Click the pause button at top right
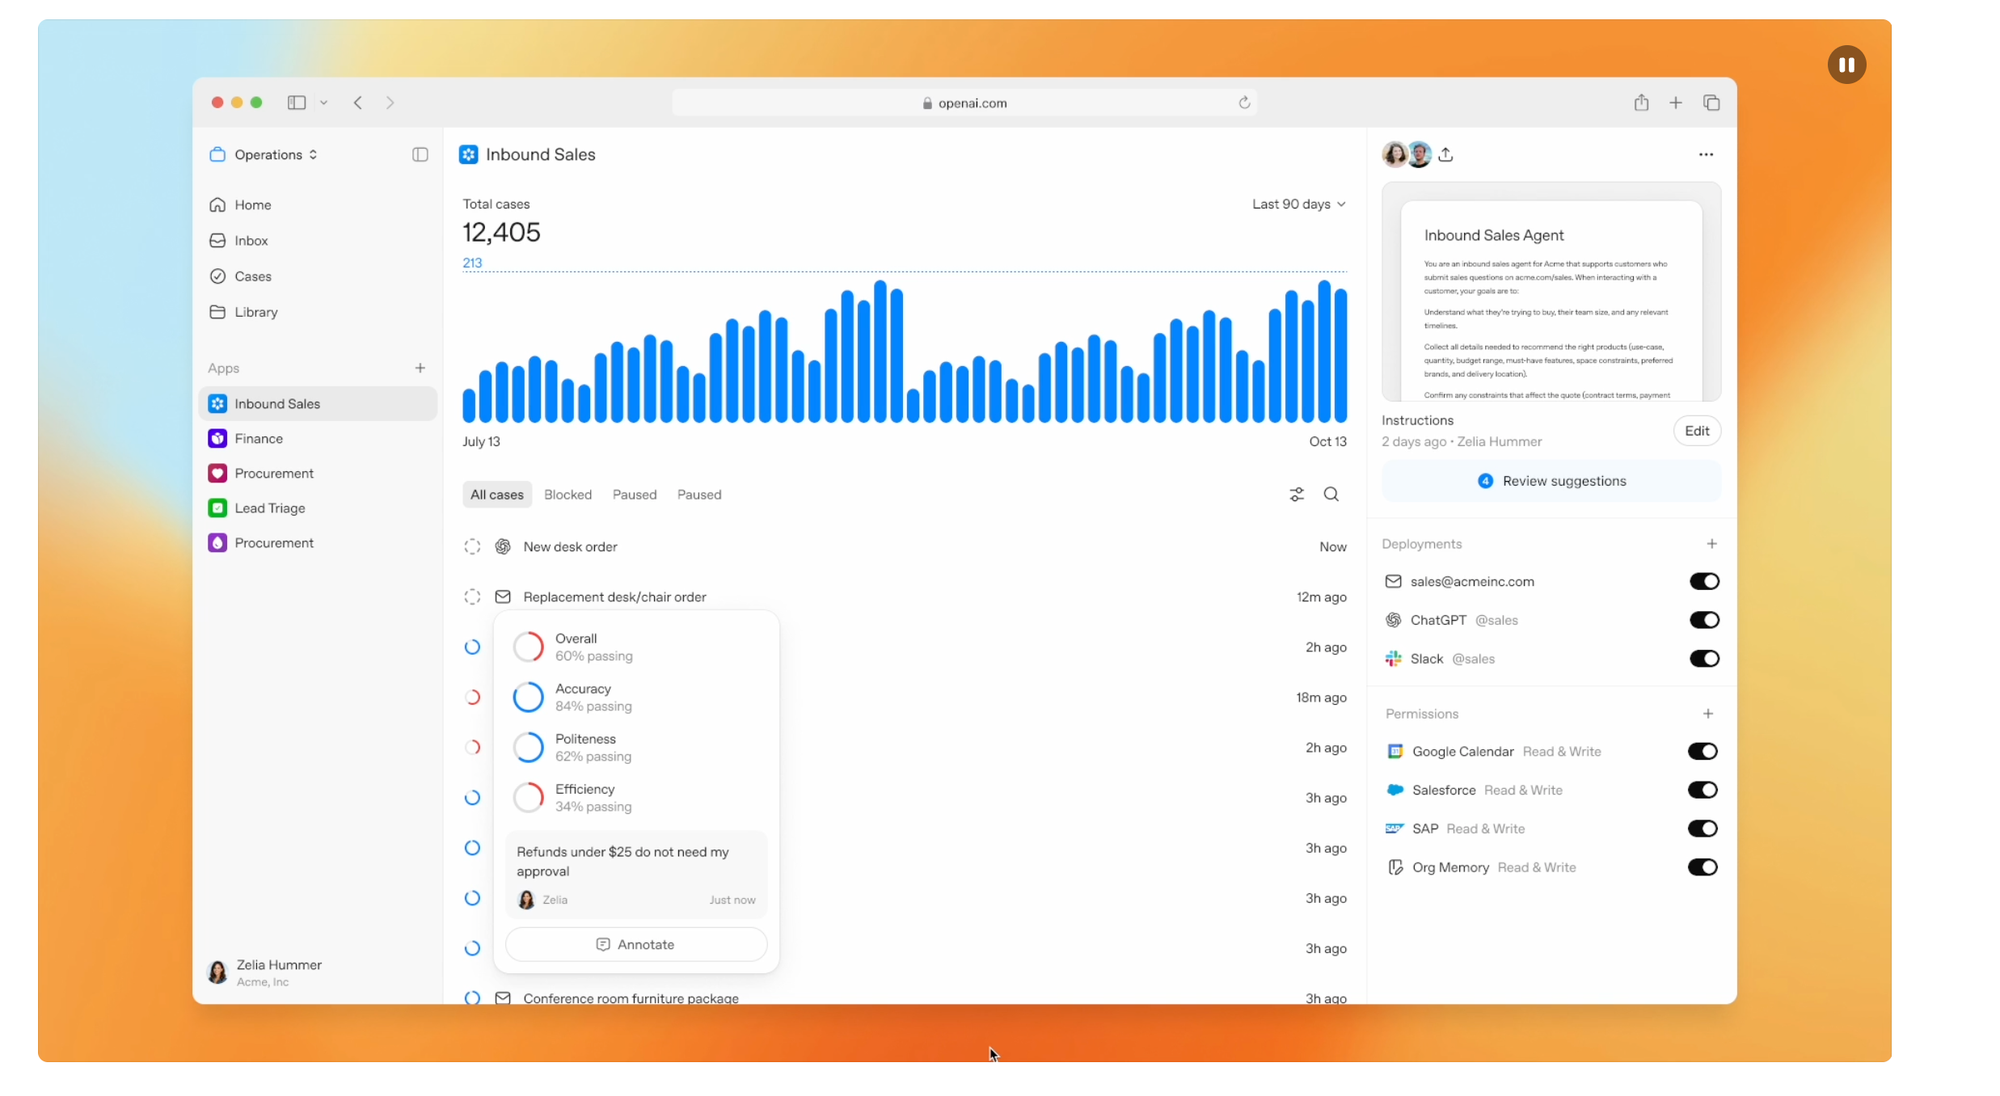 point(1846,65)
